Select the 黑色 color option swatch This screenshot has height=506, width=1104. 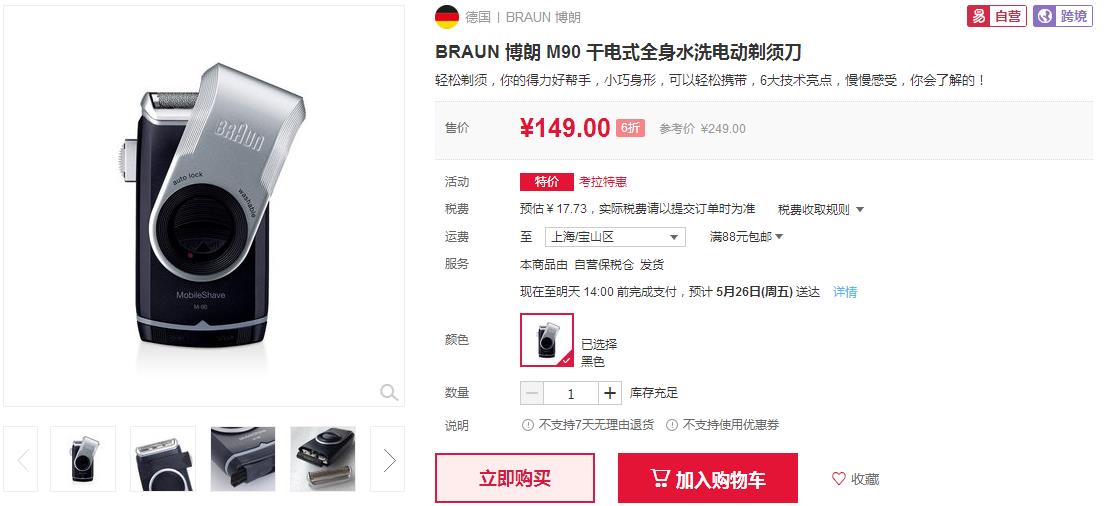[547, 340]
